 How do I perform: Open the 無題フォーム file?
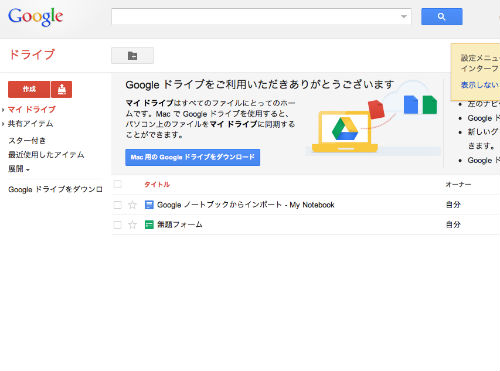[180, 225]
